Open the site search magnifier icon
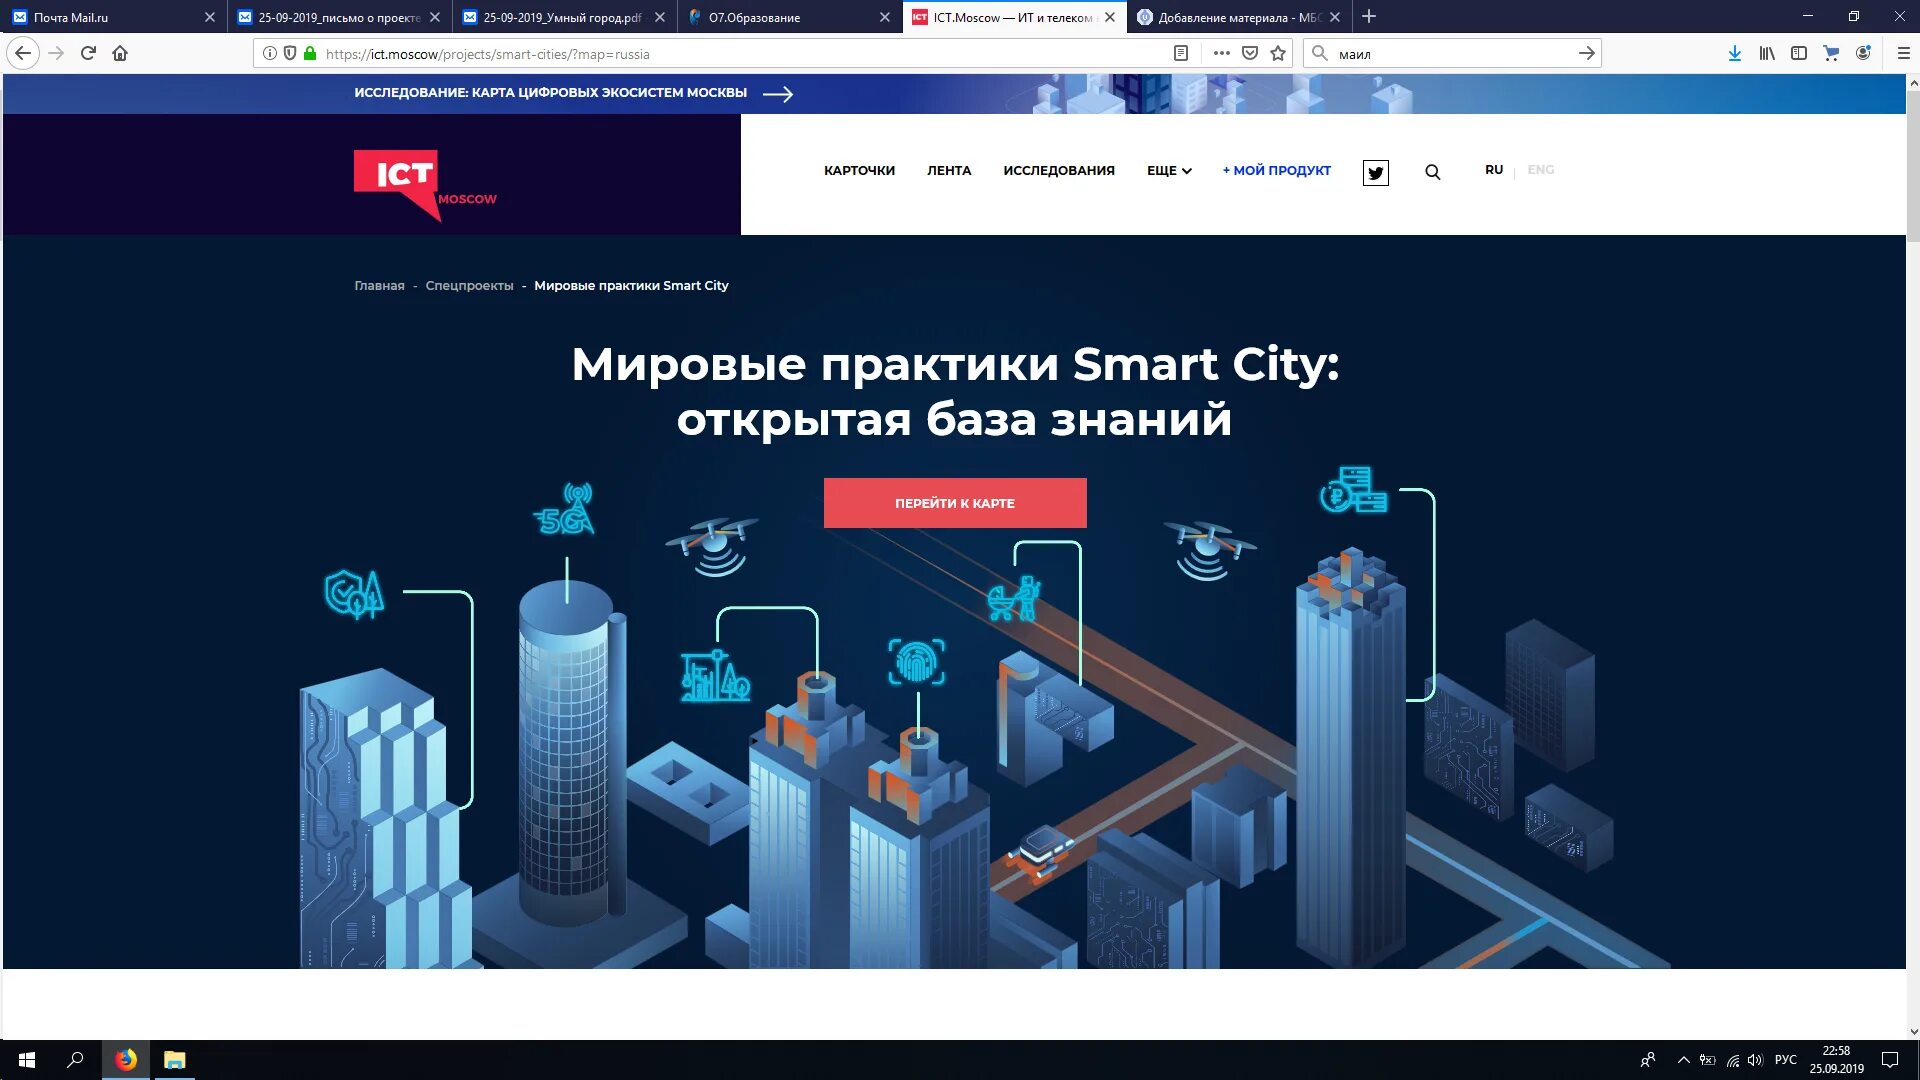This screenshot has height=1080, width=1920. [x=1432, y=172]
